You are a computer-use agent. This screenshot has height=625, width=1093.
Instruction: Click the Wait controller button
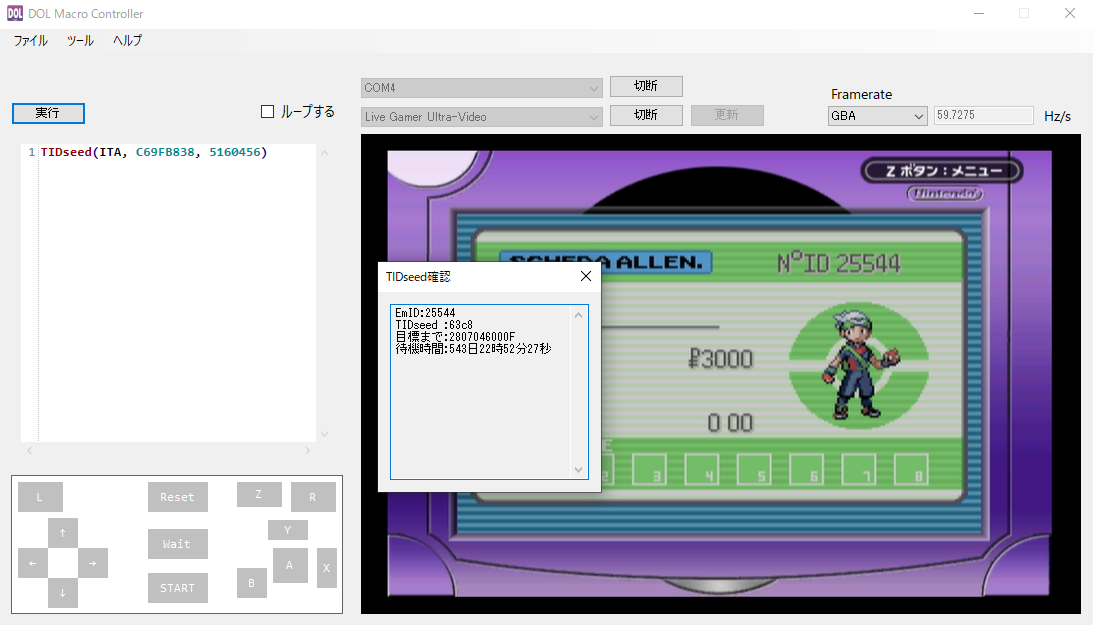pos(178,543)
